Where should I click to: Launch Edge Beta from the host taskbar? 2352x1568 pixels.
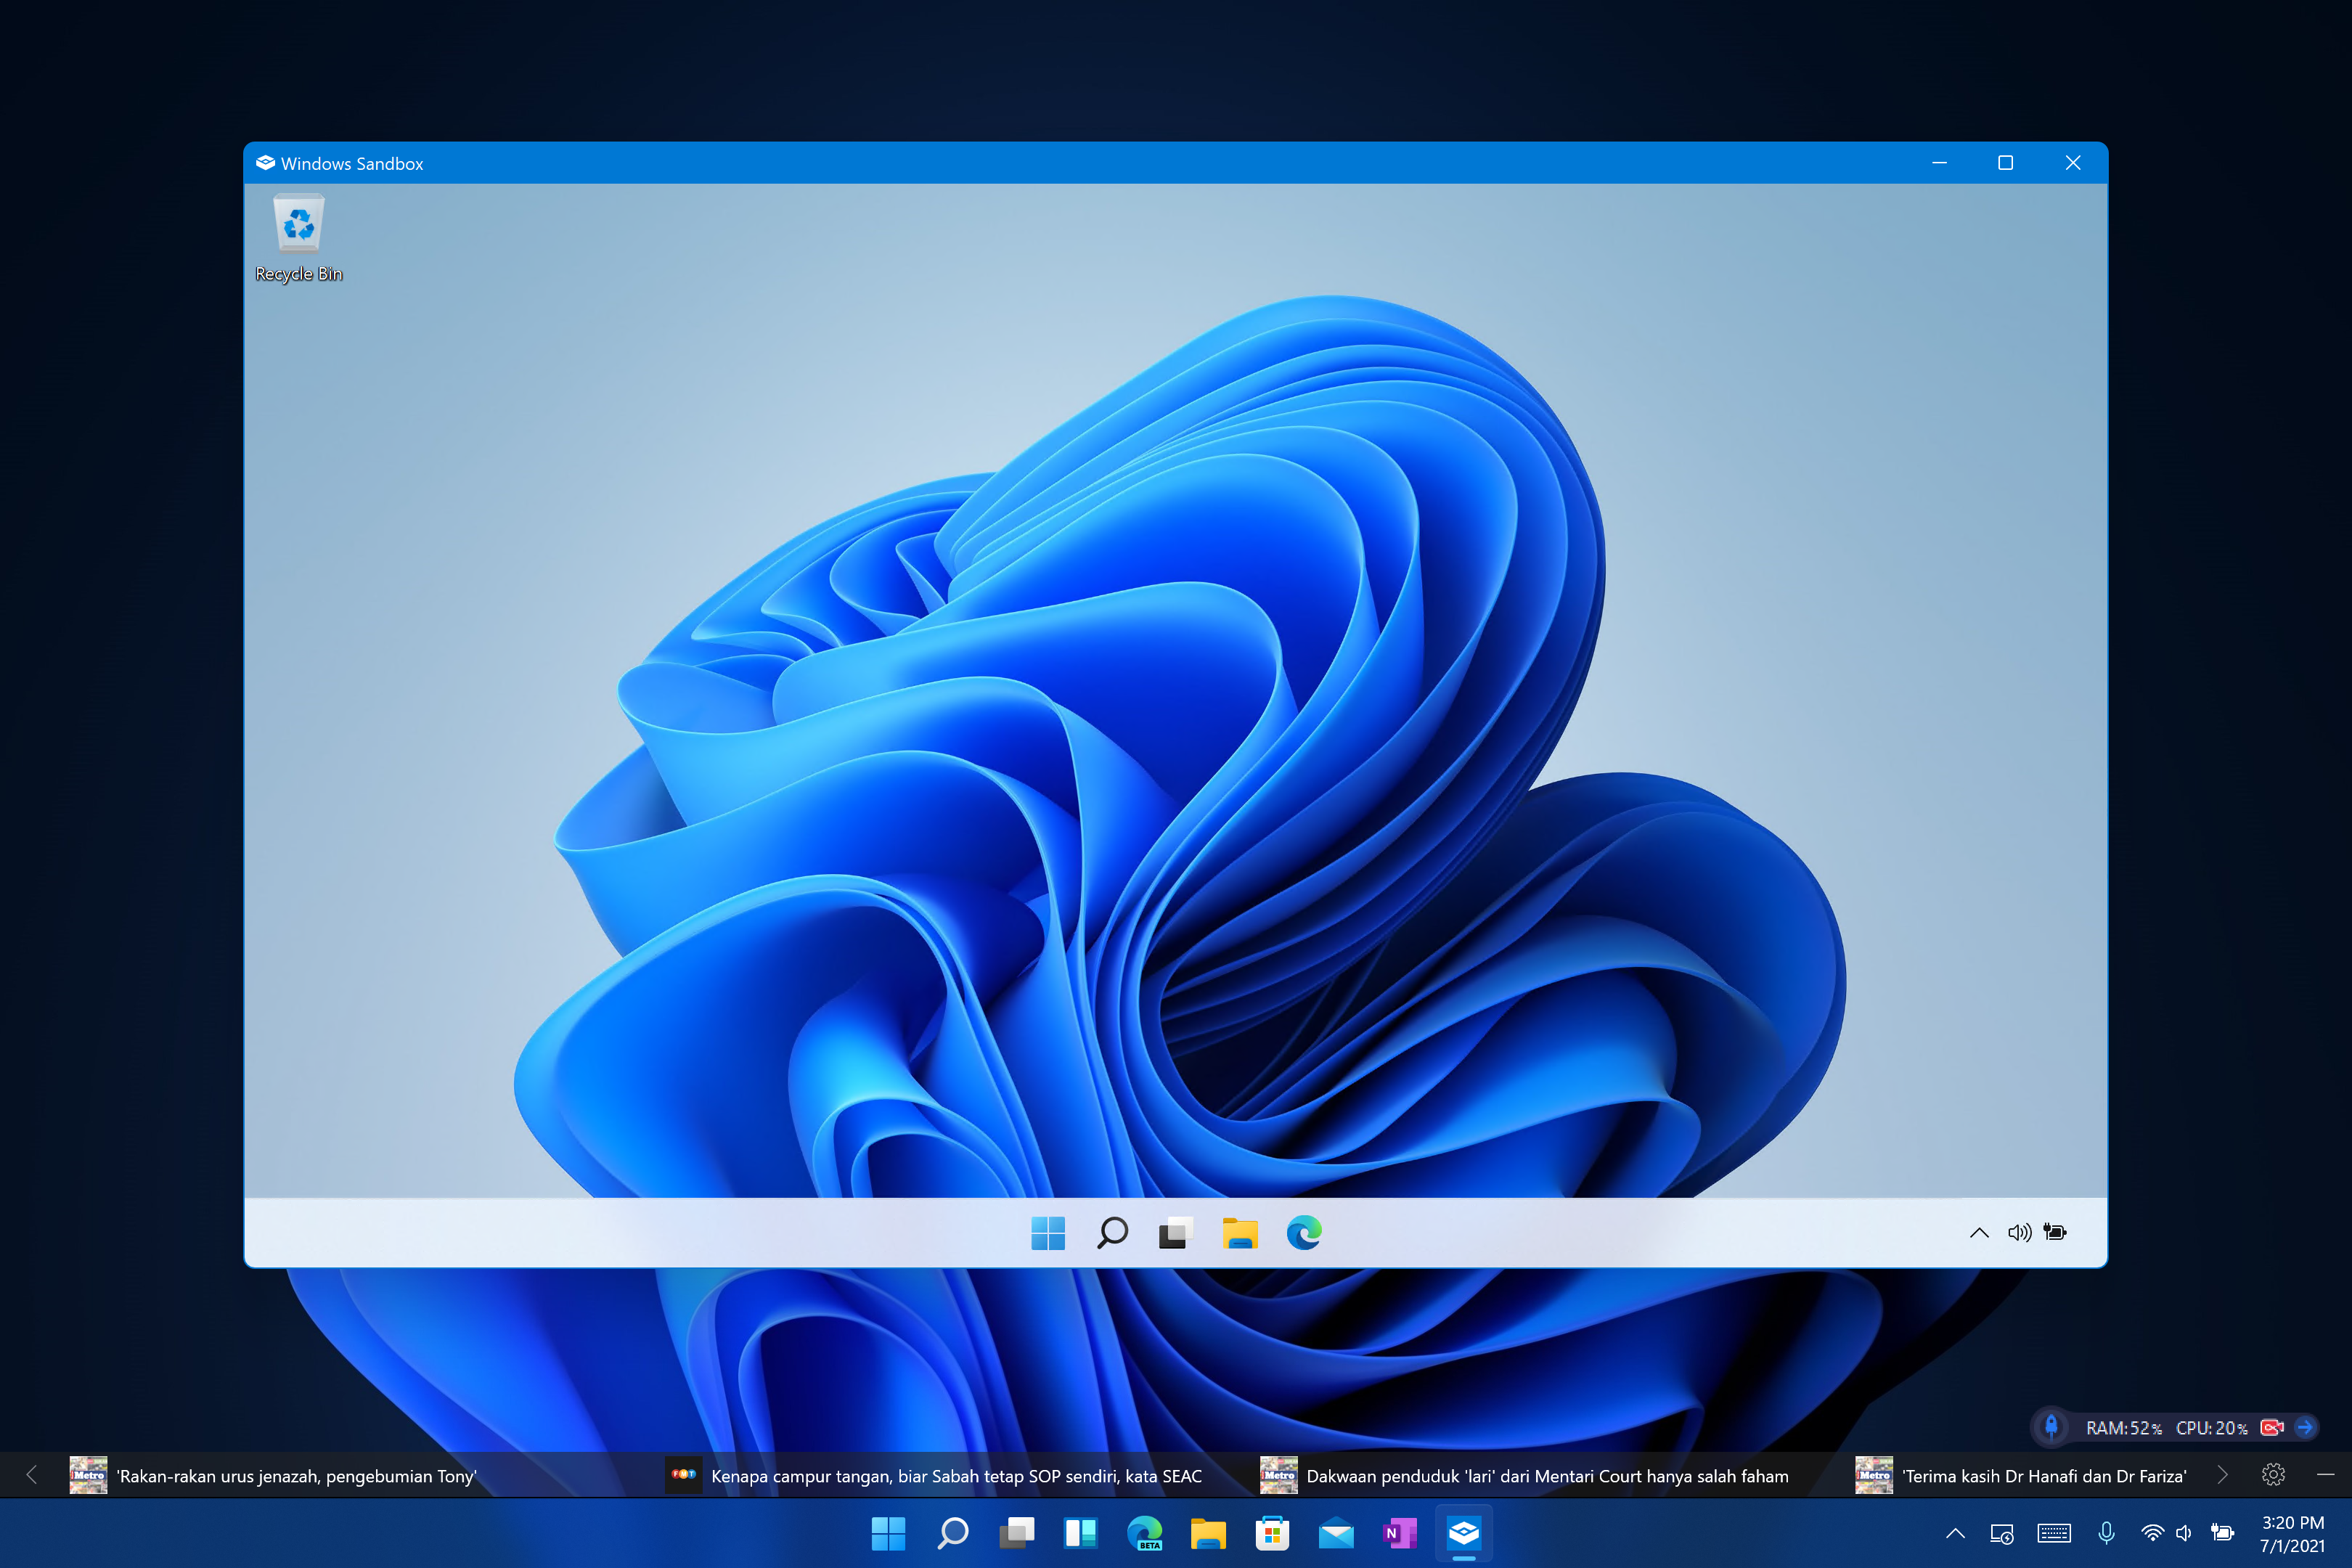(x=1145, y=1532)
